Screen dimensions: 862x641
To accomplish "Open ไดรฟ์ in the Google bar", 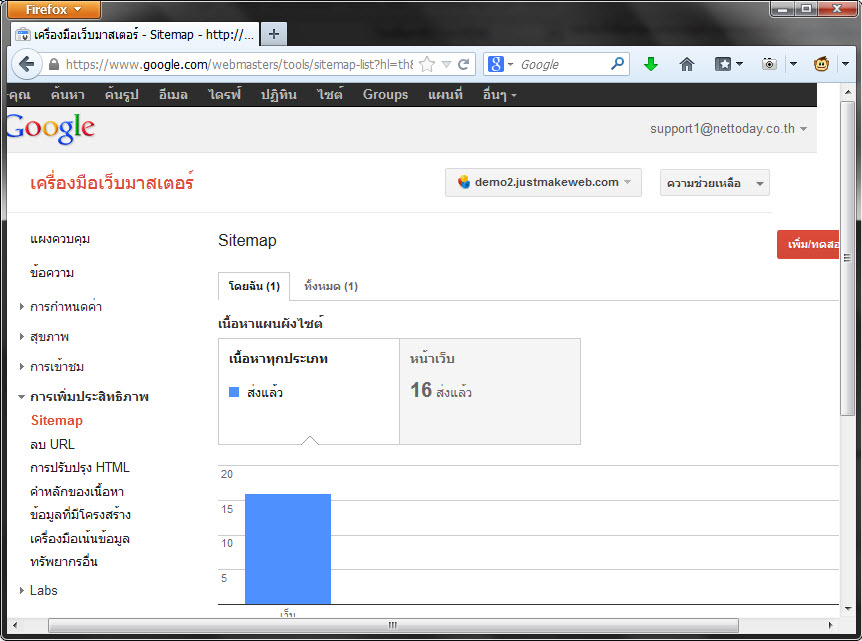I will click(x=224, y=95).
